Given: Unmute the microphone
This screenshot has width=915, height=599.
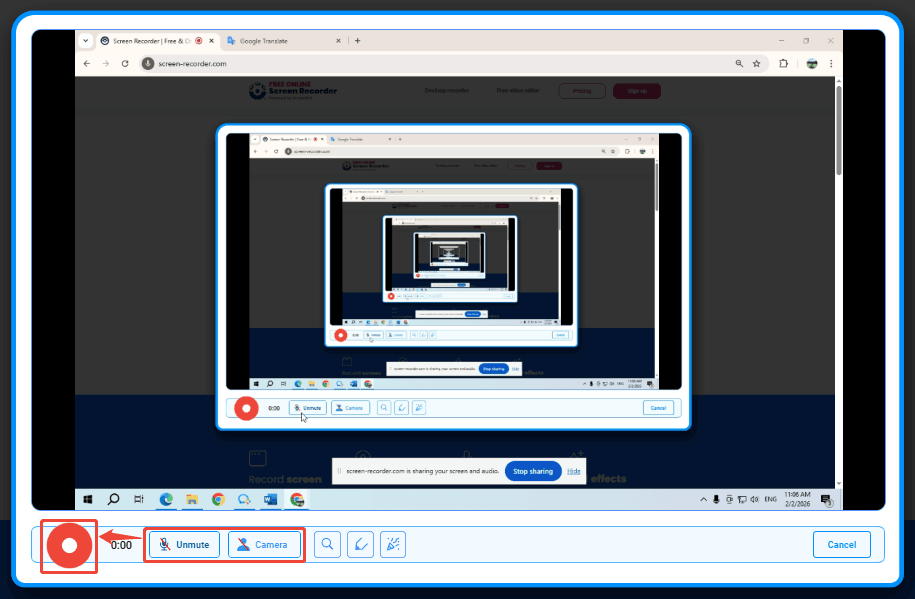Looking at the screenshot, I should pos(182,544).
